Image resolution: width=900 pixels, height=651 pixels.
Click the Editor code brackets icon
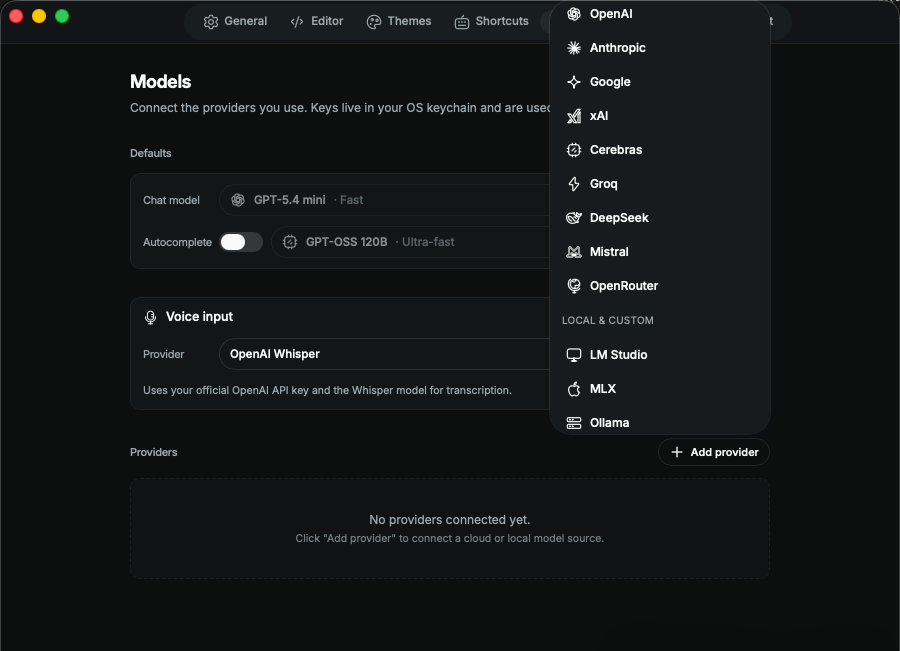[x=297, y=22]
